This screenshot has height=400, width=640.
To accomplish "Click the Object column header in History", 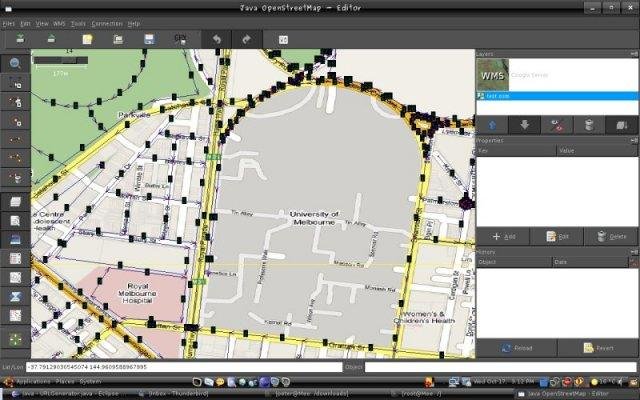I will 514,262.
